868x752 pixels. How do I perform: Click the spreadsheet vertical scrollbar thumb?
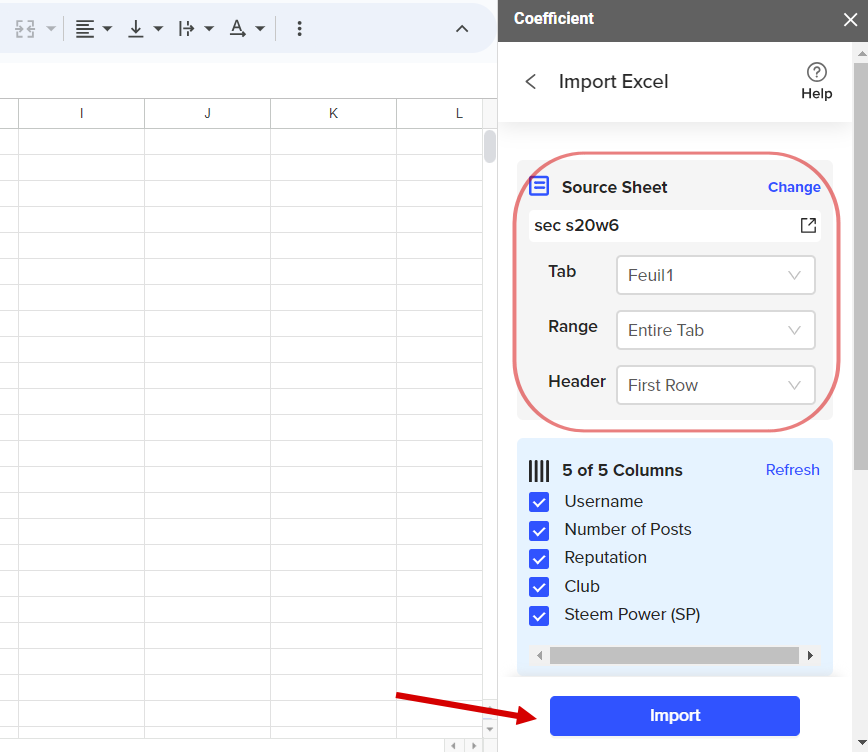coord(489,146)
